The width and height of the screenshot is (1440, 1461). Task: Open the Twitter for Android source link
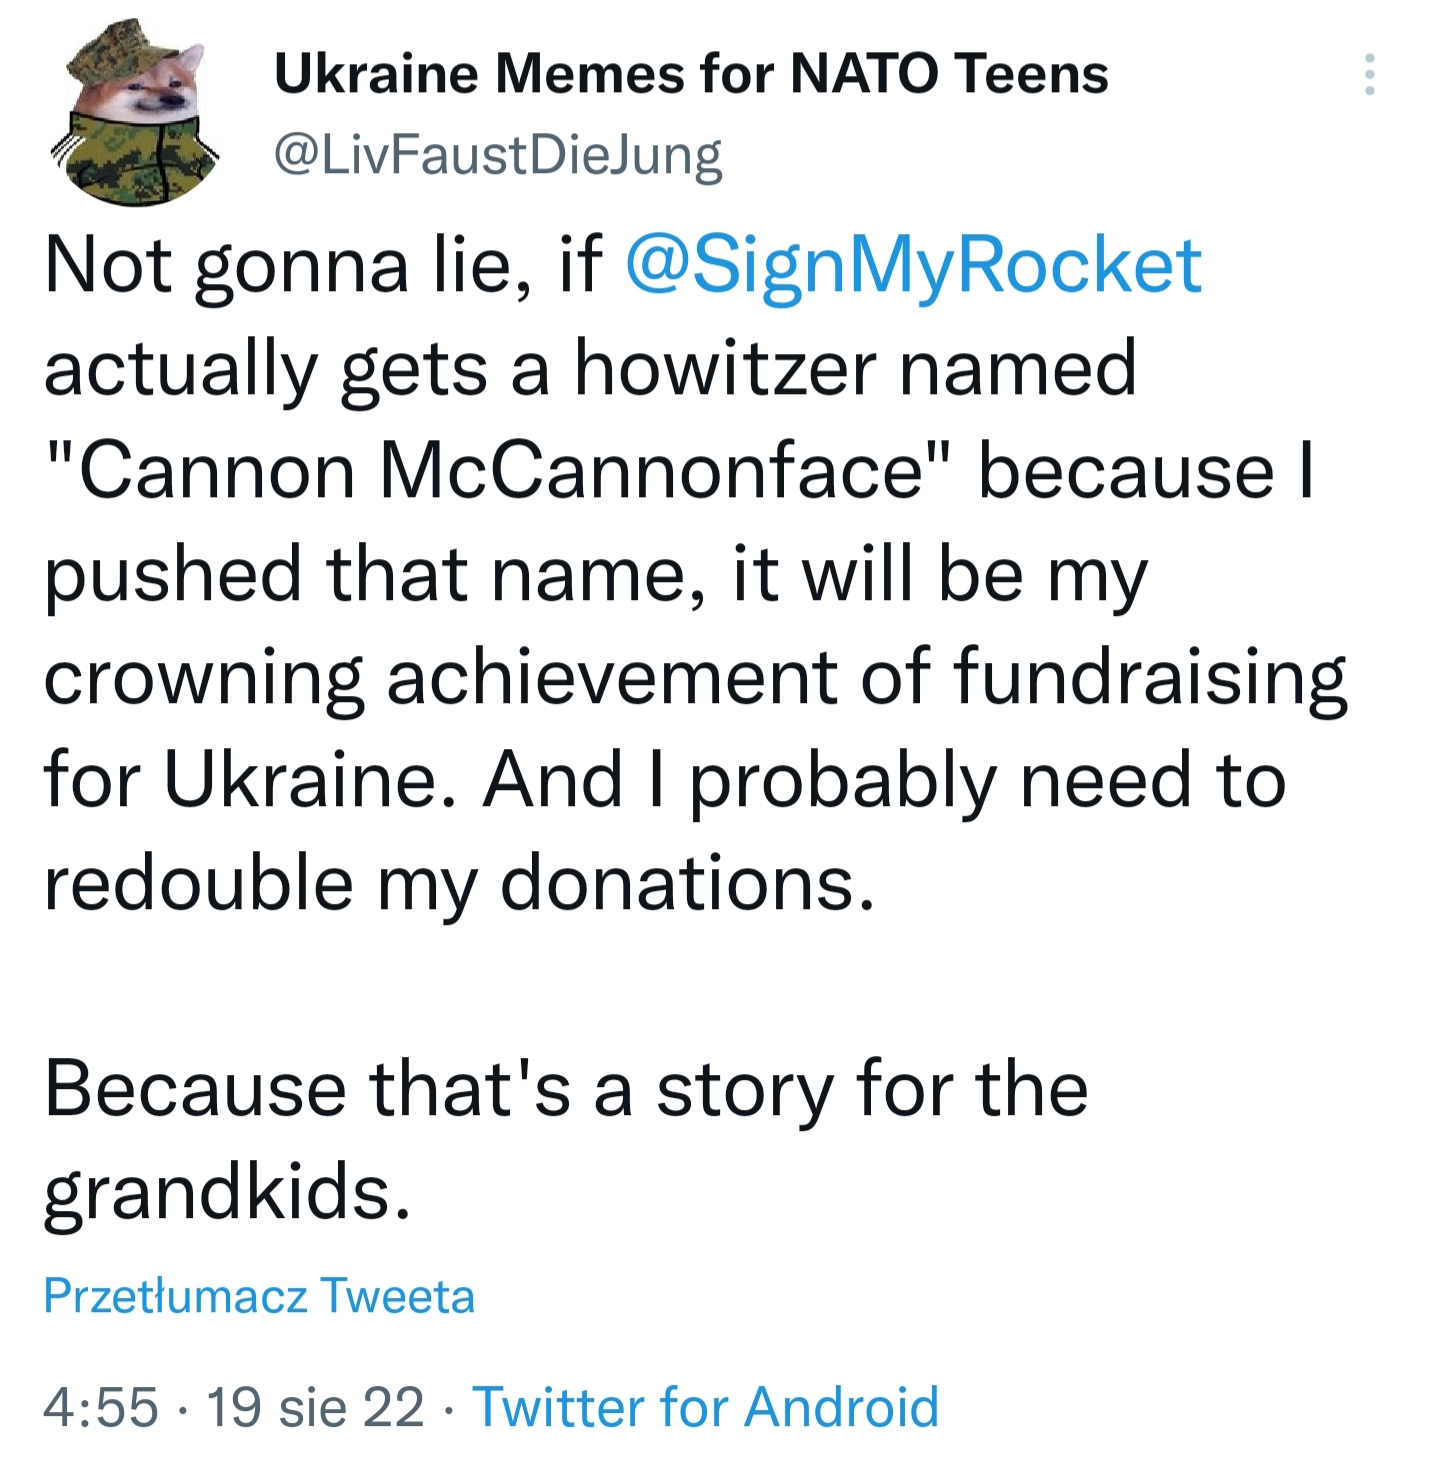pyautogui.click(x=705, y=1407)
